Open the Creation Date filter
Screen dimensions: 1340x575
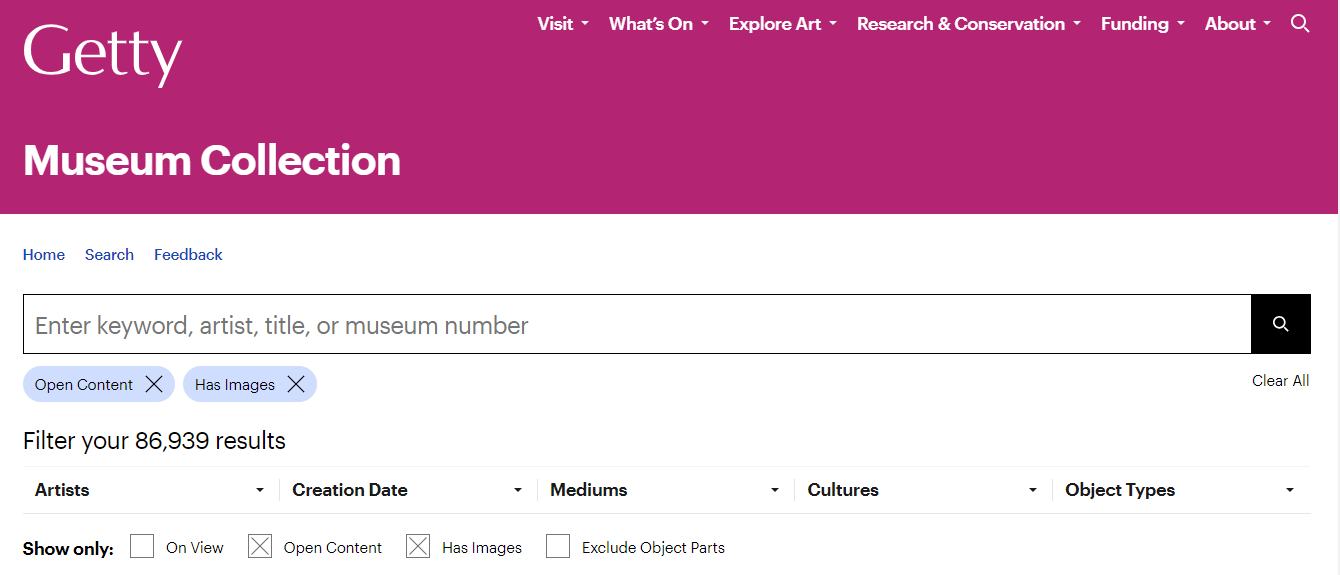click(407, 490)
